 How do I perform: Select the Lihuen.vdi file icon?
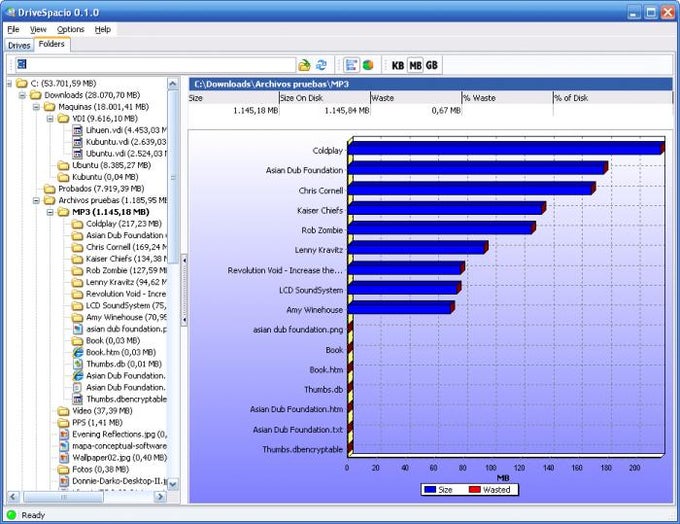click(78, 130)
